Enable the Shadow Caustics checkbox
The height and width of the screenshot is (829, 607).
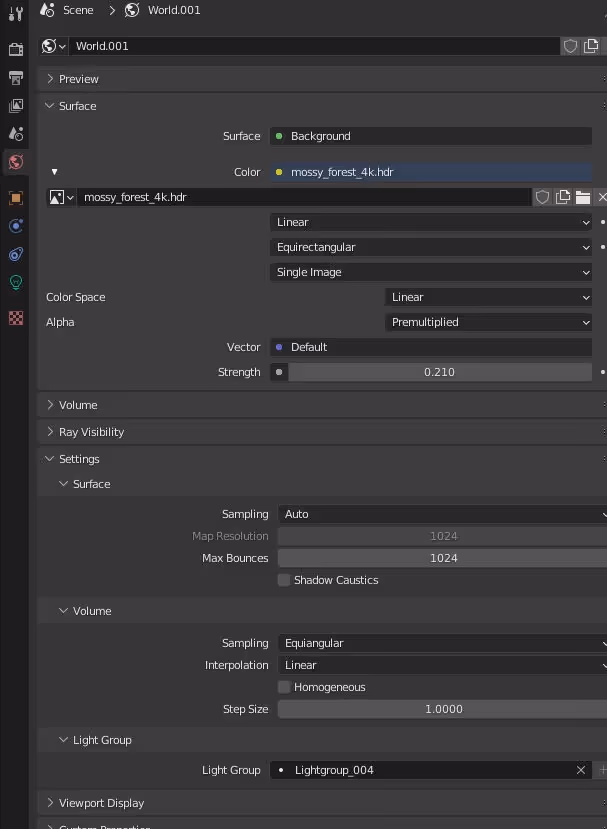[x=284, y=580]
